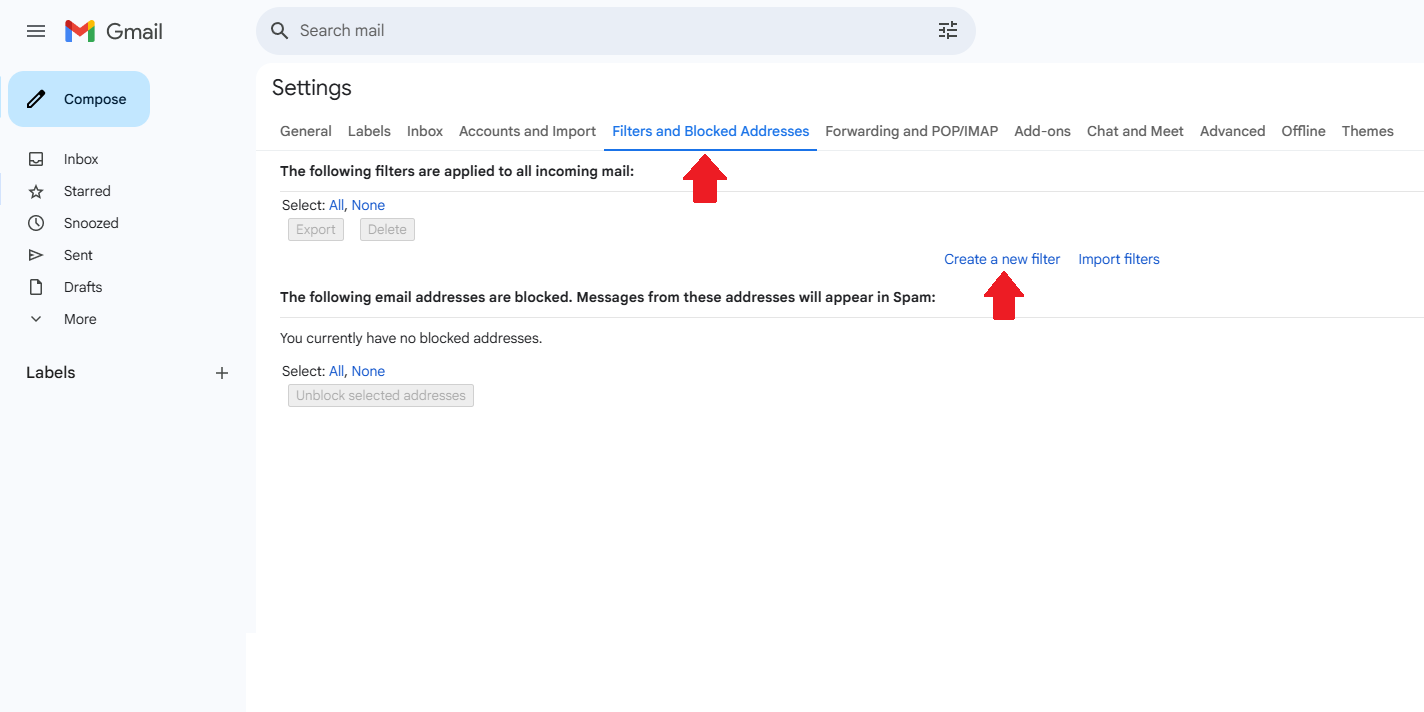Click the search magnifier icon
The image size is (1424, 712).
[x=280, y=31]
